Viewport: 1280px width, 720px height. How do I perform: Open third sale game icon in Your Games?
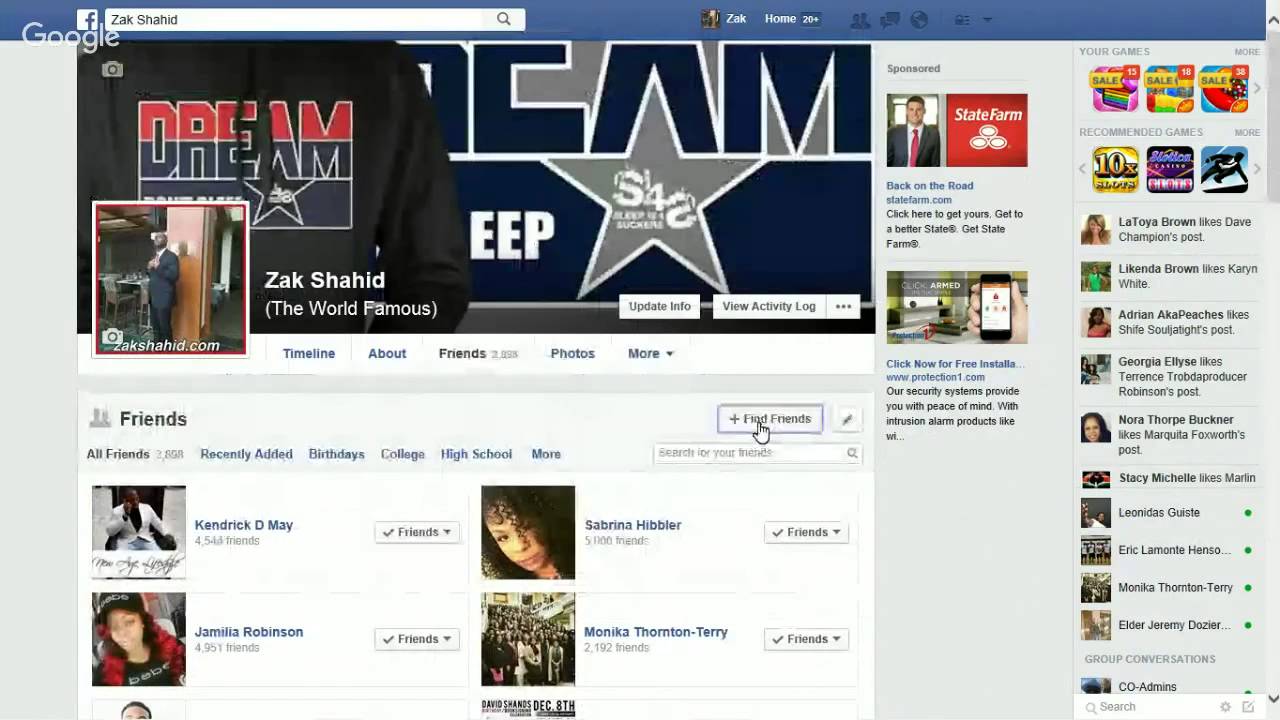click(1224, 89)
